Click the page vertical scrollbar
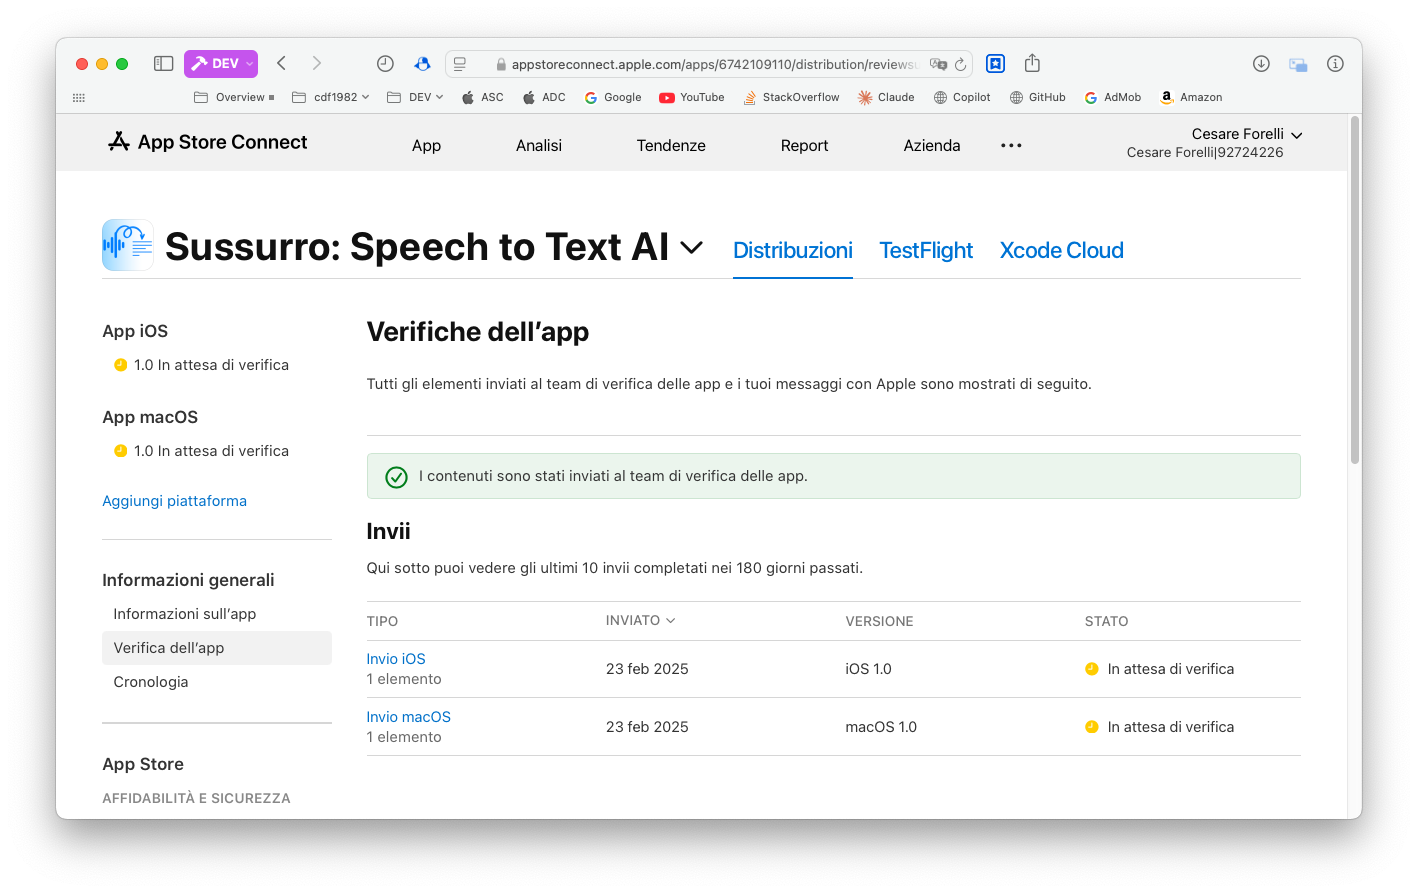This screenshot has height=893, width=1418. point(1355,290)
